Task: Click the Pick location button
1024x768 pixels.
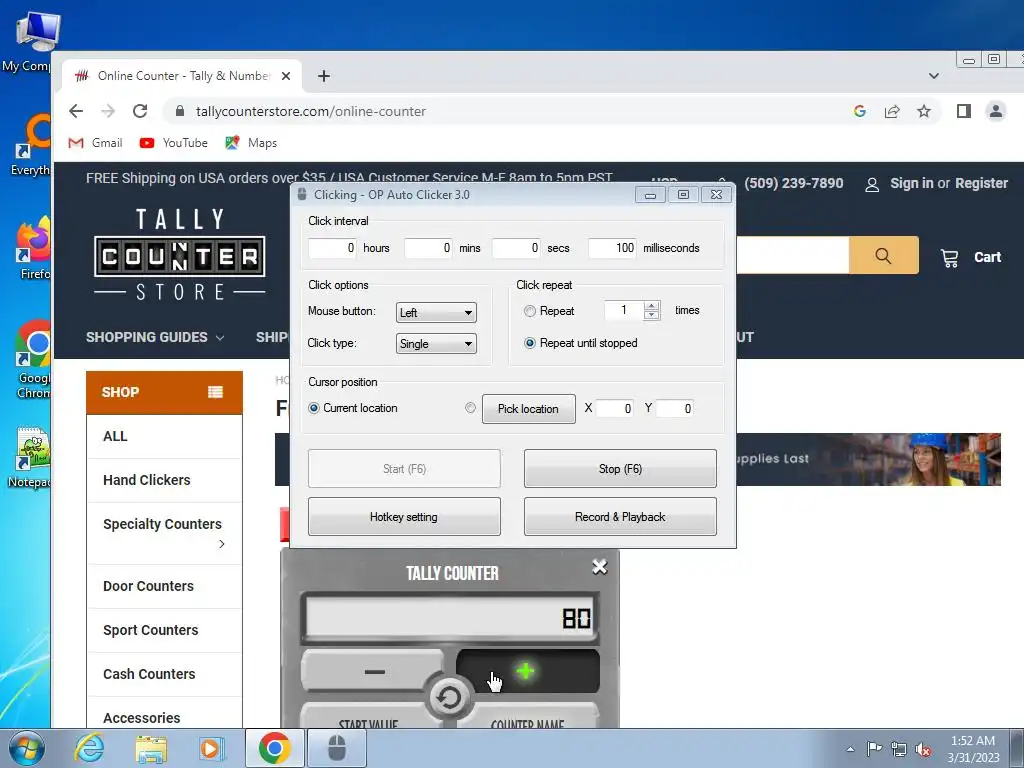Action: click(x=528, y=409)
